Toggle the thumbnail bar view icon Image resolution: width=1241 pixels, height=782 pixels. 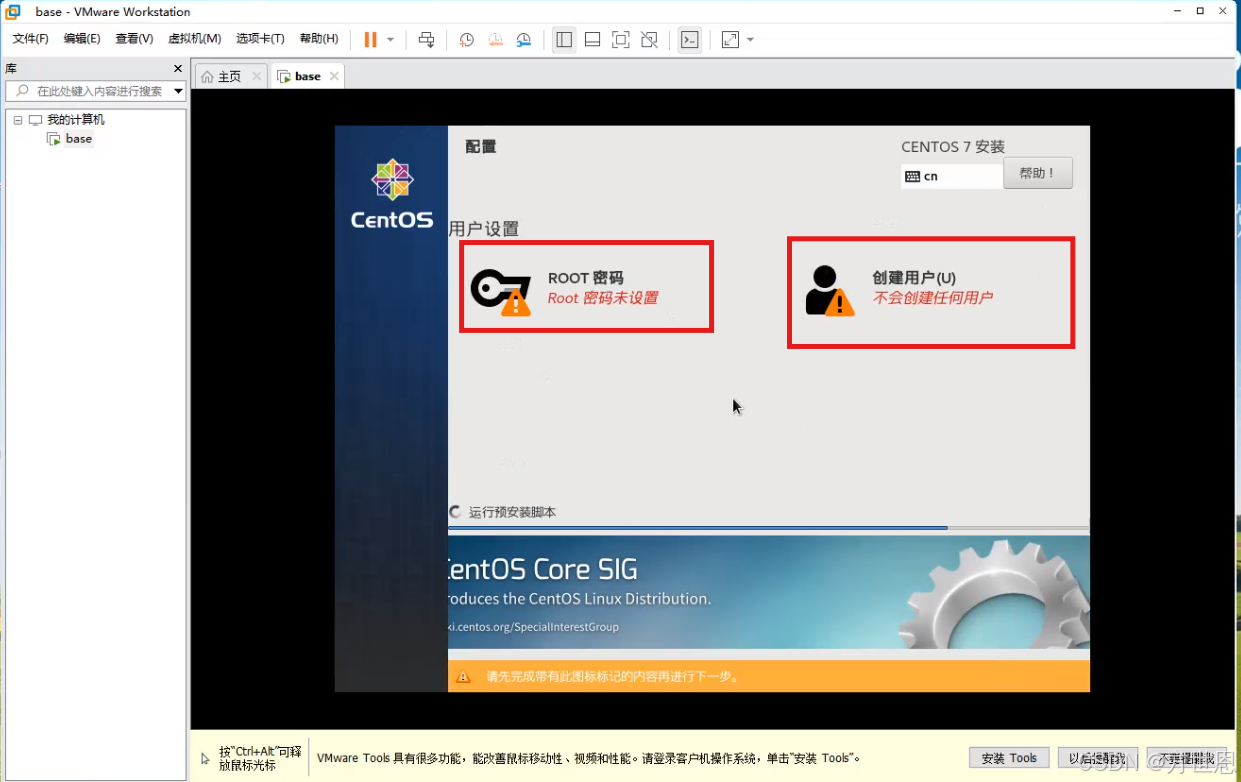[x=592, y=40]
